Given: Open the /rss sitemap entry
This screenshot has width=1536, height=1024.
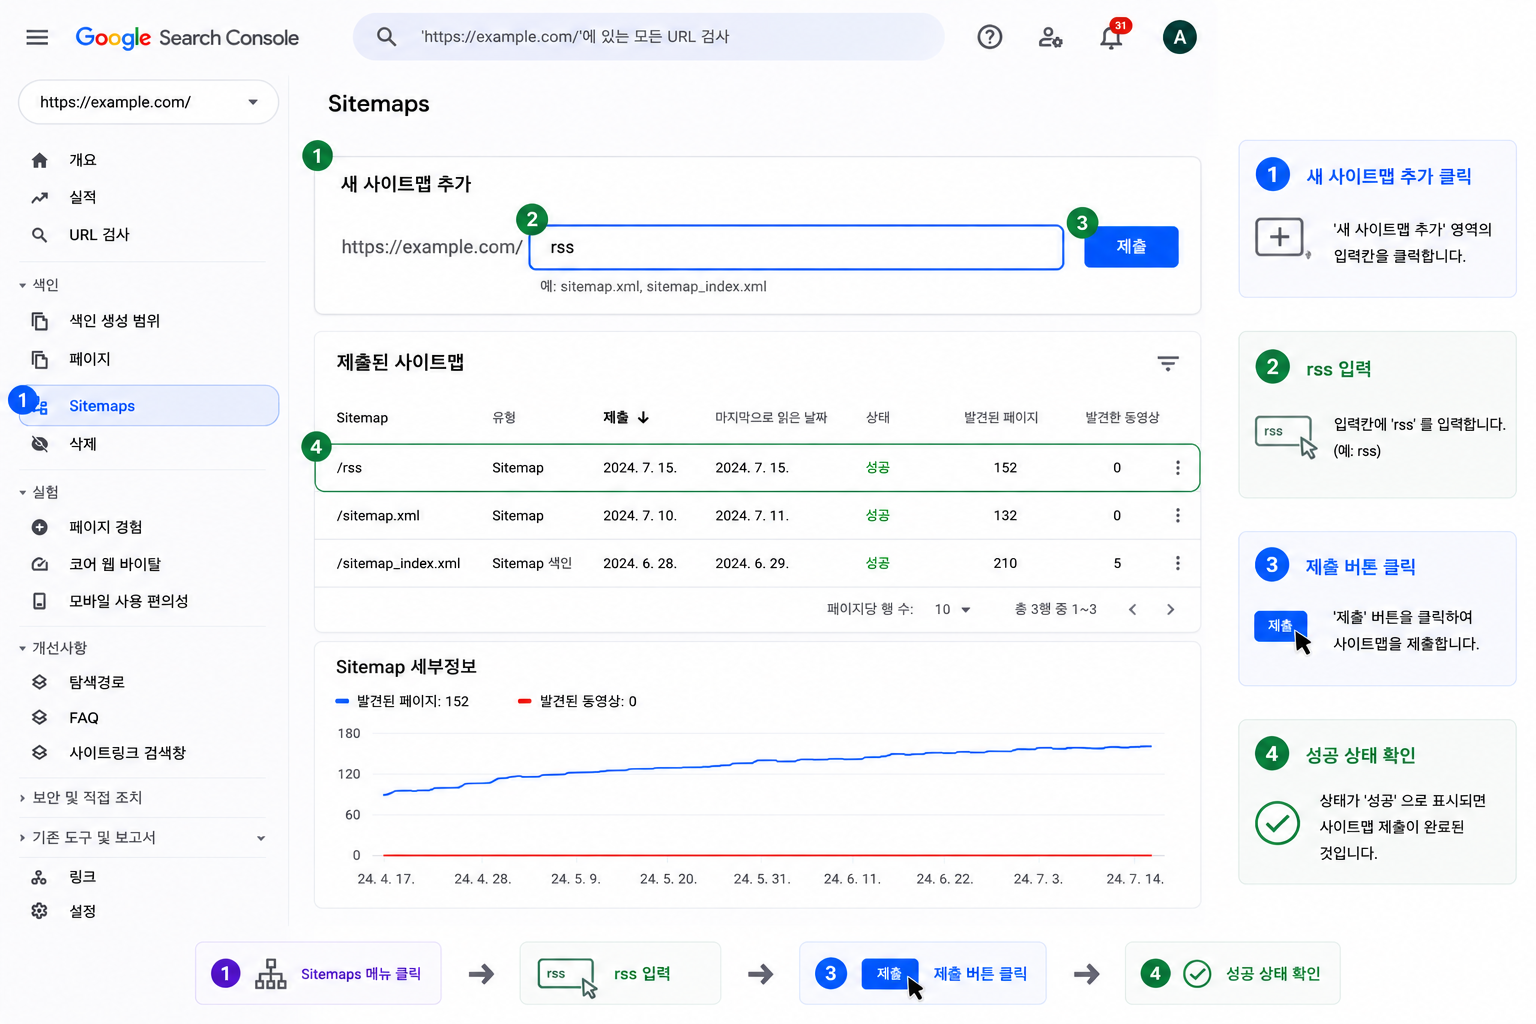Looking at the screenshot, I should tap(349, 468).
